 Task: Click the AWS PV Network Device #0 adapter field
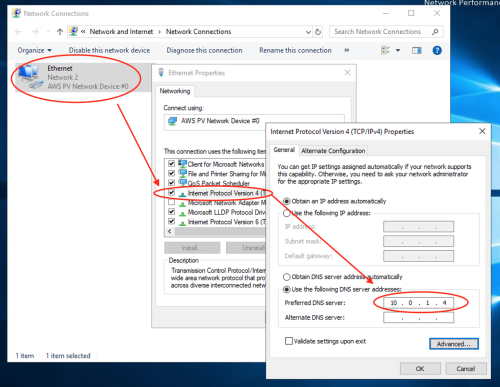[254, 122]
